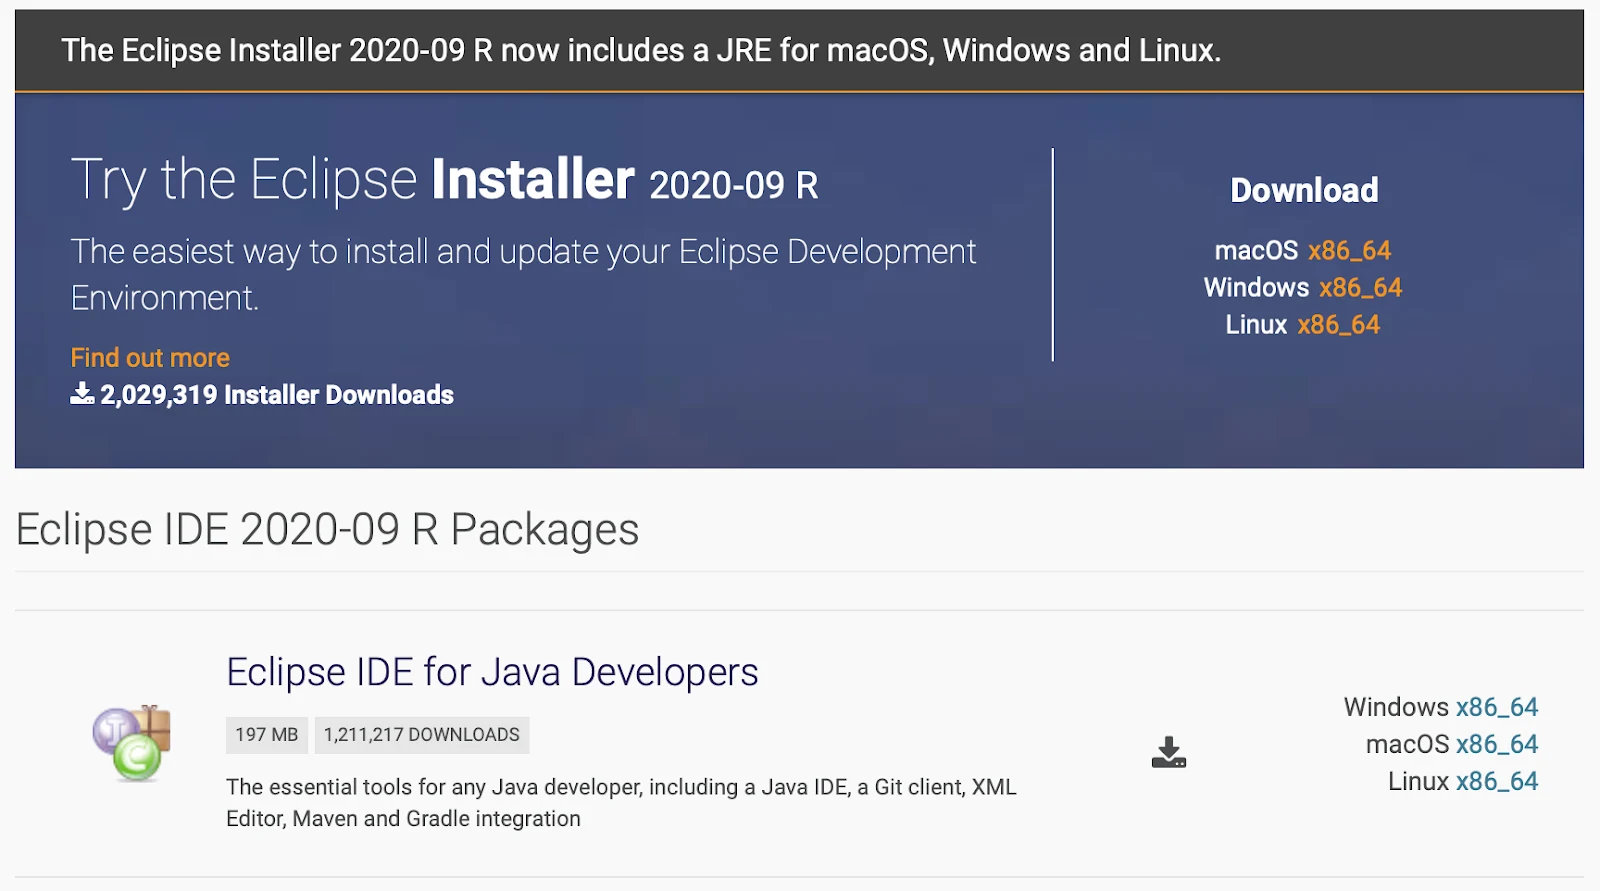Open Eclipse IDE for Java Developers title
The image size is (1600, 891).
pos(492,672)
